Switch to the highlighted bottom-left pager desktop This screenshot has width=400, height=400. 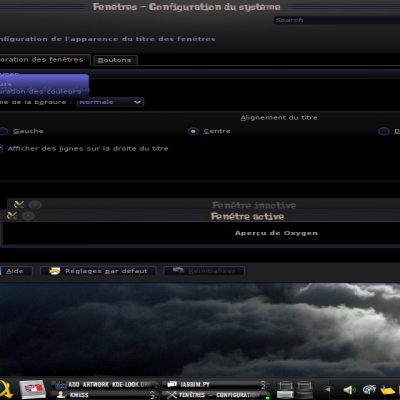(x=285, y=395)
